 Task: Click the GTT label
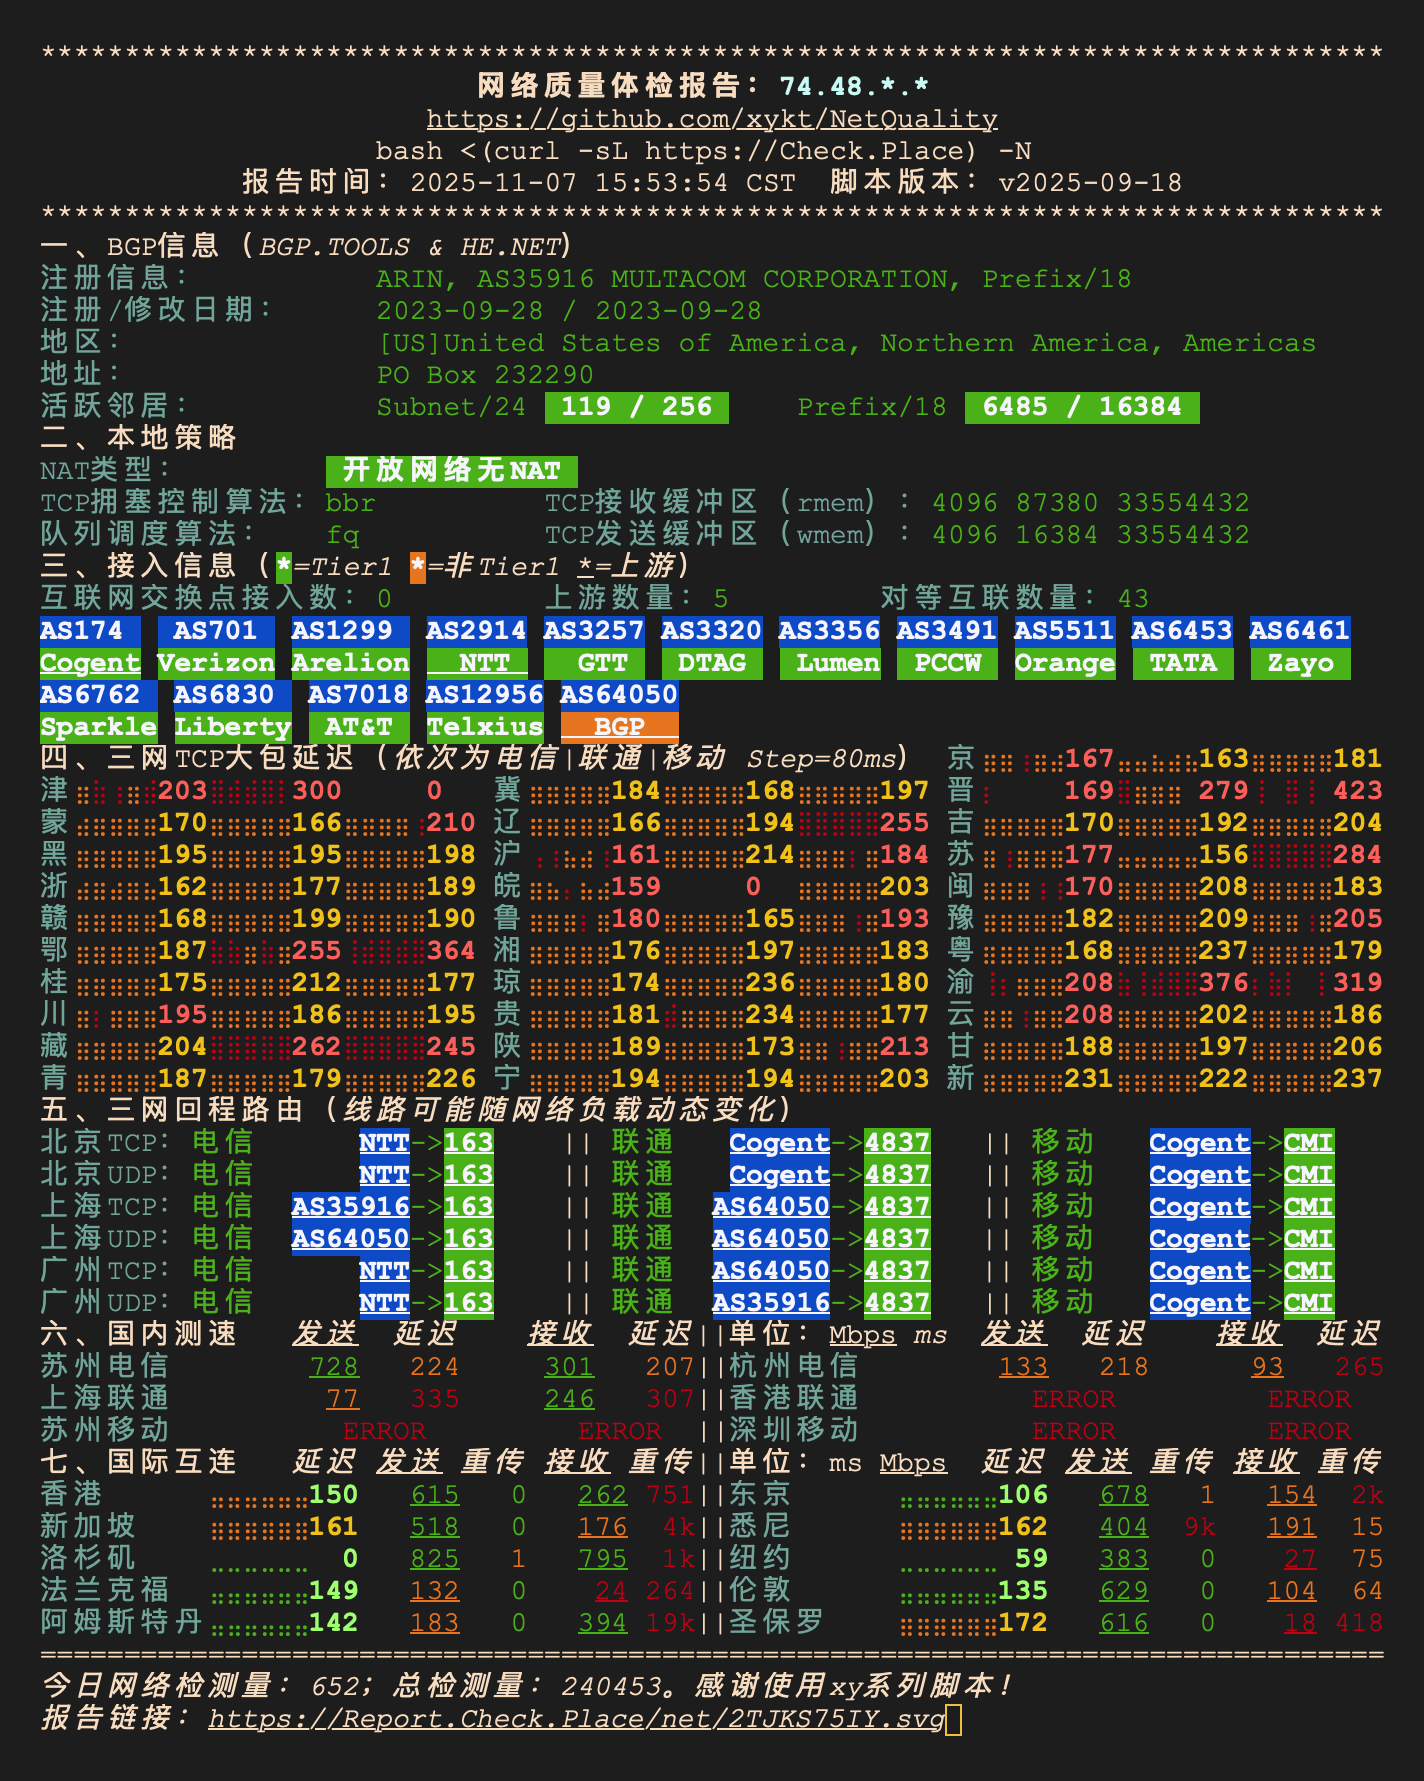point(594,663)
